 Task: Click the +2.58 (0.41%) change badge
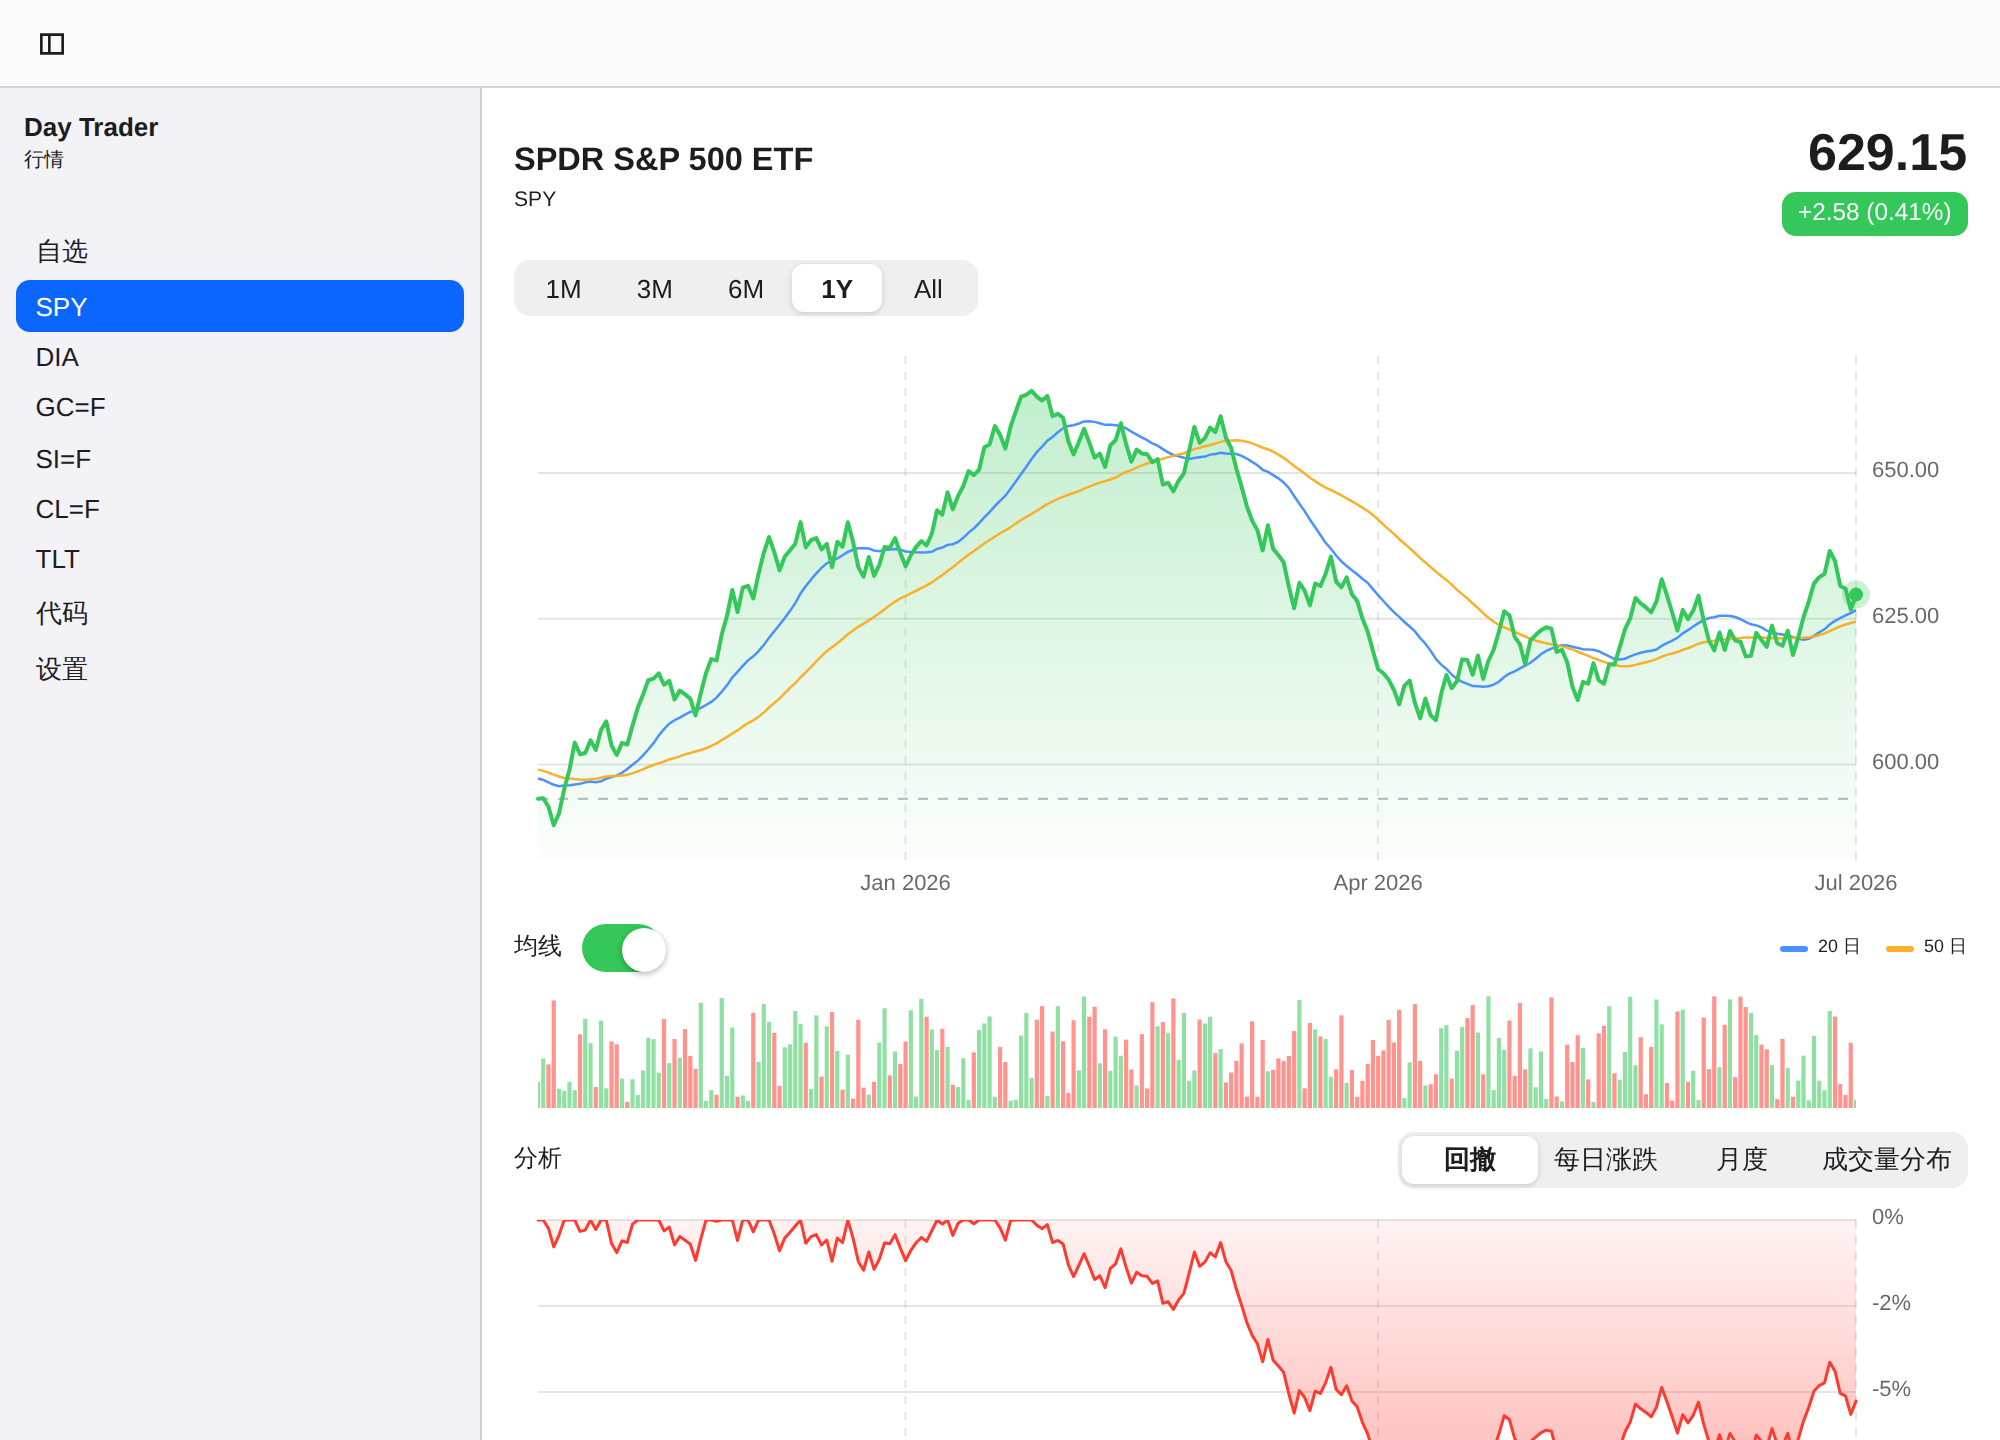pos(1874,213)
